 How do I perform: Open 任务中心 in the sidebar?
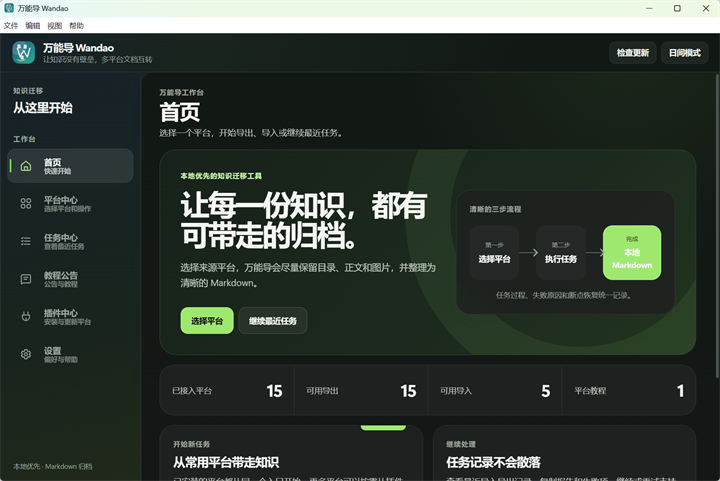click(70, 241)
